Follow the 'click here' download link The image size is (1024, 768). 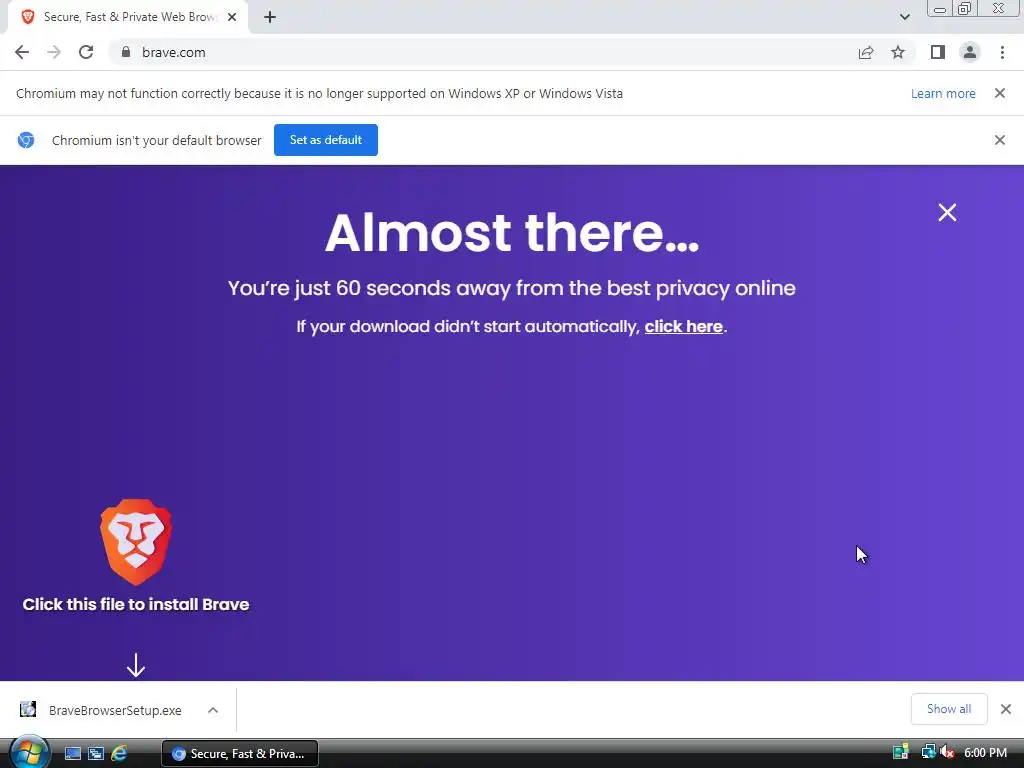(x=684, y=327)
